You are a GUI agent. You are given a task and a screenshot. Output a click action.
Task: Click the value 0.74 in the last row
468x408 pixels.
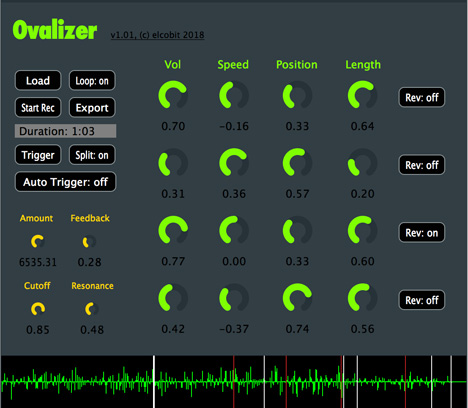297,329
